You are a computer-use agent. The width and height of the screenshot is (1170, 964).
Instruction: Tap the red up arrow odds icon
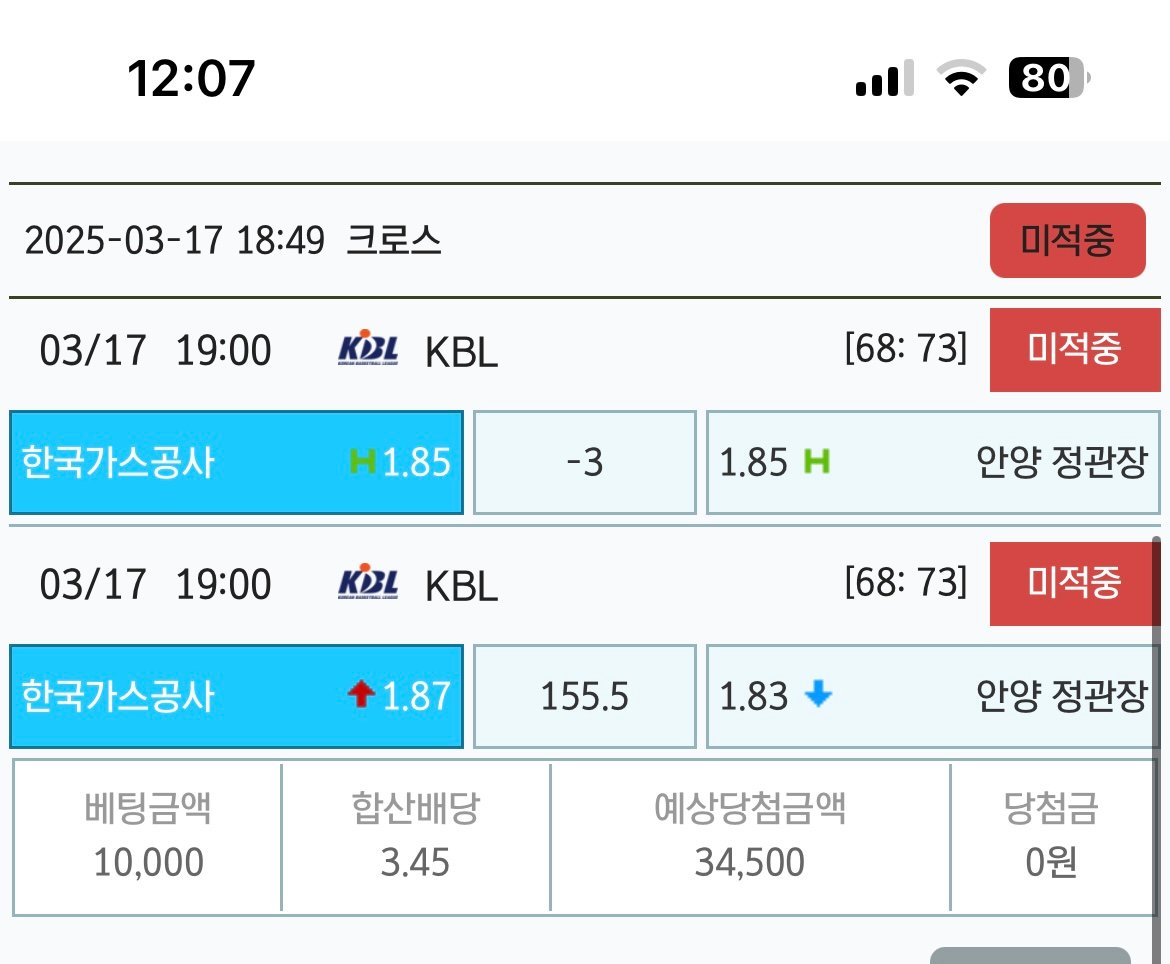[x=362, y=696]
